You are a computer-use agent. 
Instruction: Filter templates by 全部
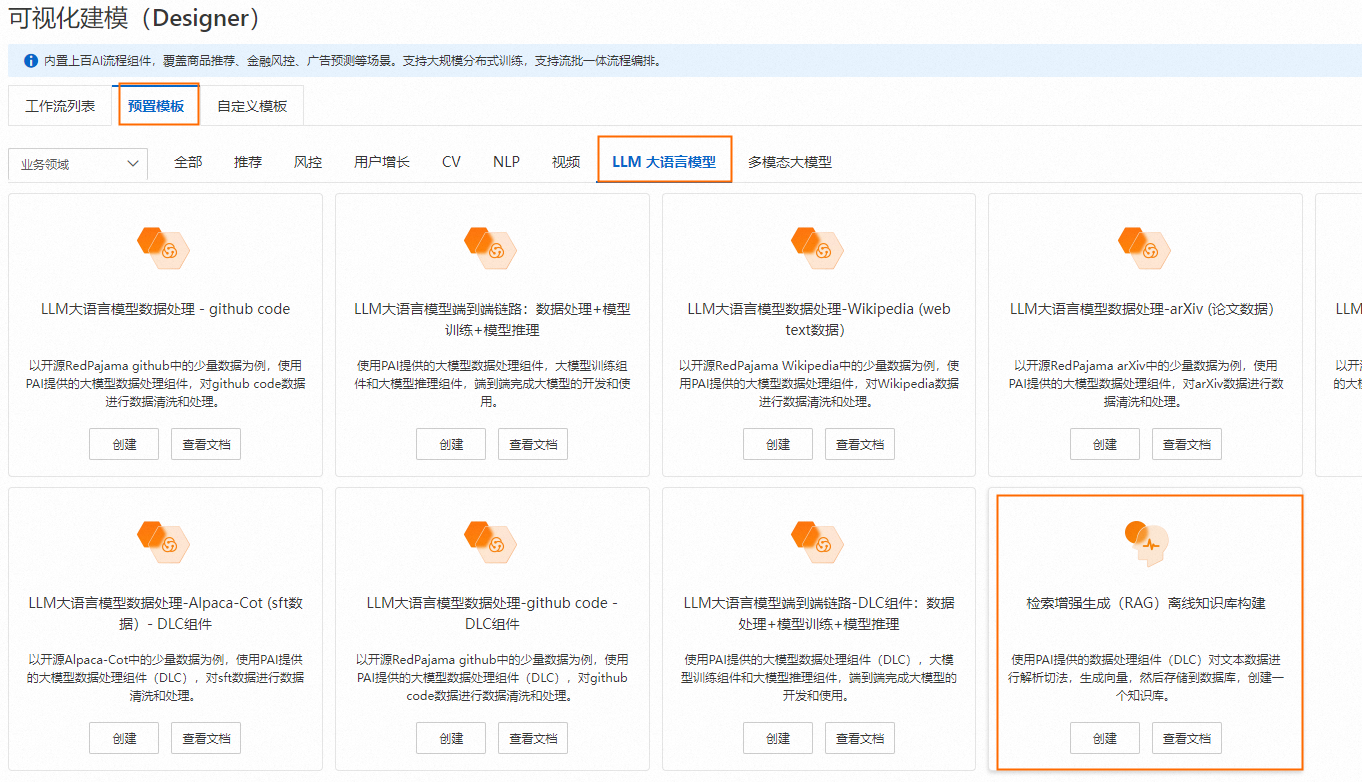[188, 162]
